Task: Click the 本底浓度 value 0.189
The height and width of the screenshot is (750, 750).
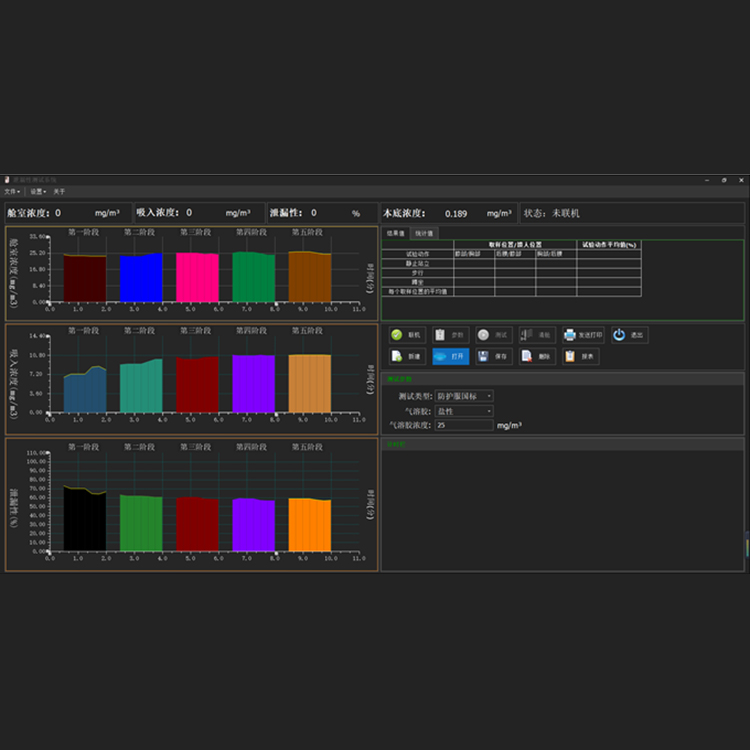Action: tap(456, 214)
